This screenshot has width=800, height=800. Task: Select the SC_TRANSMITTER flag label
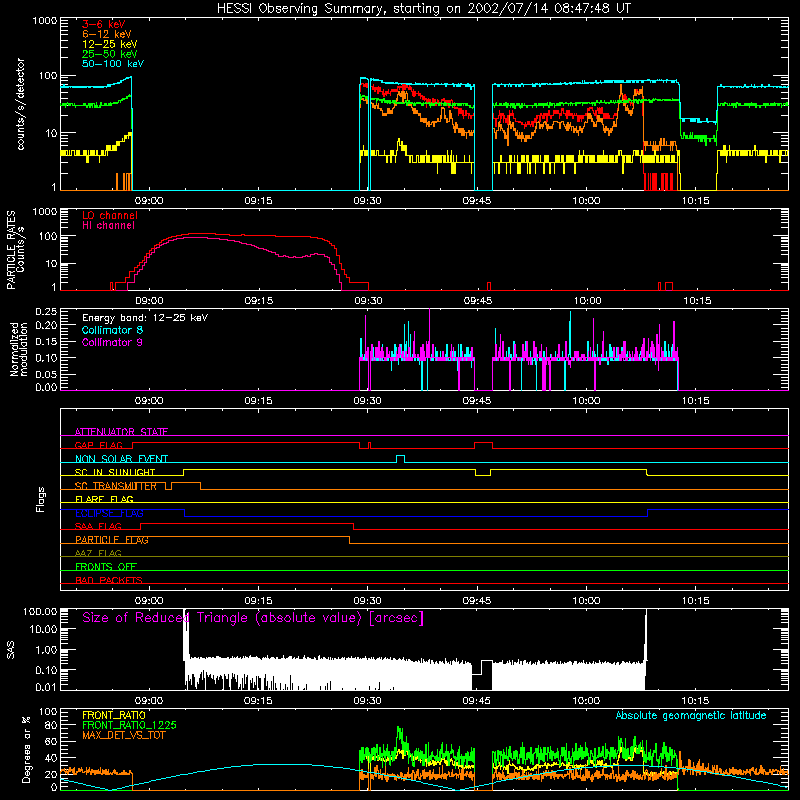[x=116, y=486]
